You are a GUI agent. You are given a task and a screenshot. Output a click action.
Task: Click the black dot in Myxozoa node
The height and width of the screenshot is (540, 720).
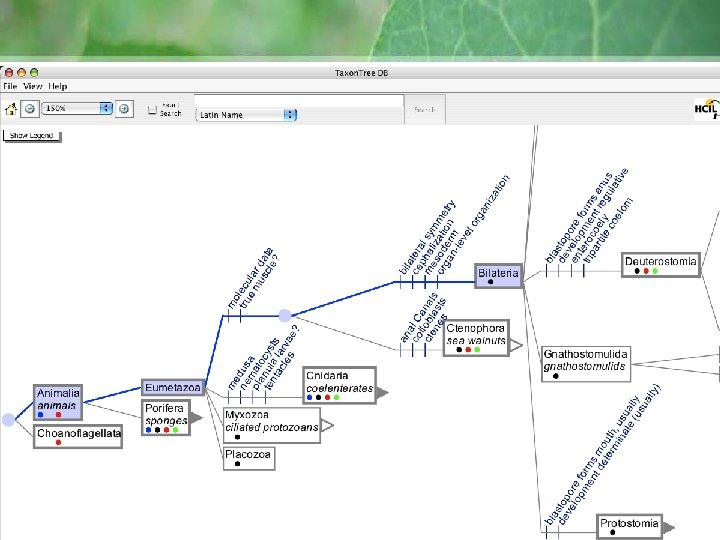pos(237,437)
